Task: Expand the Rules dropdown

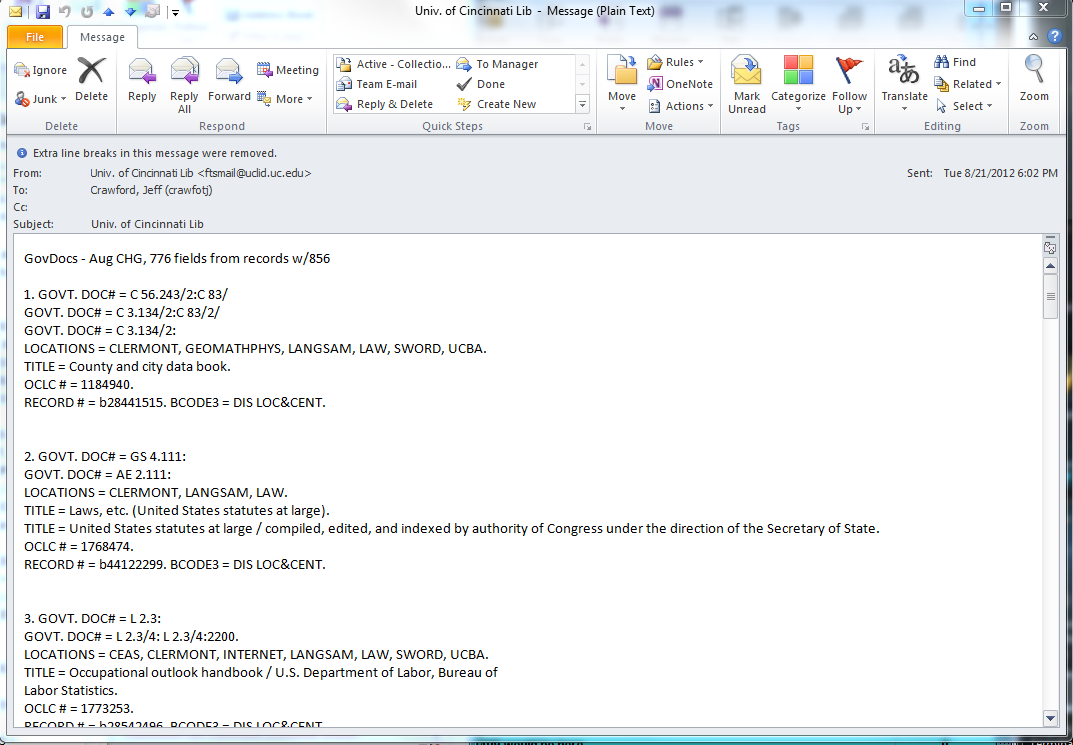Action: pyautogui.click(x=675, y=62)
